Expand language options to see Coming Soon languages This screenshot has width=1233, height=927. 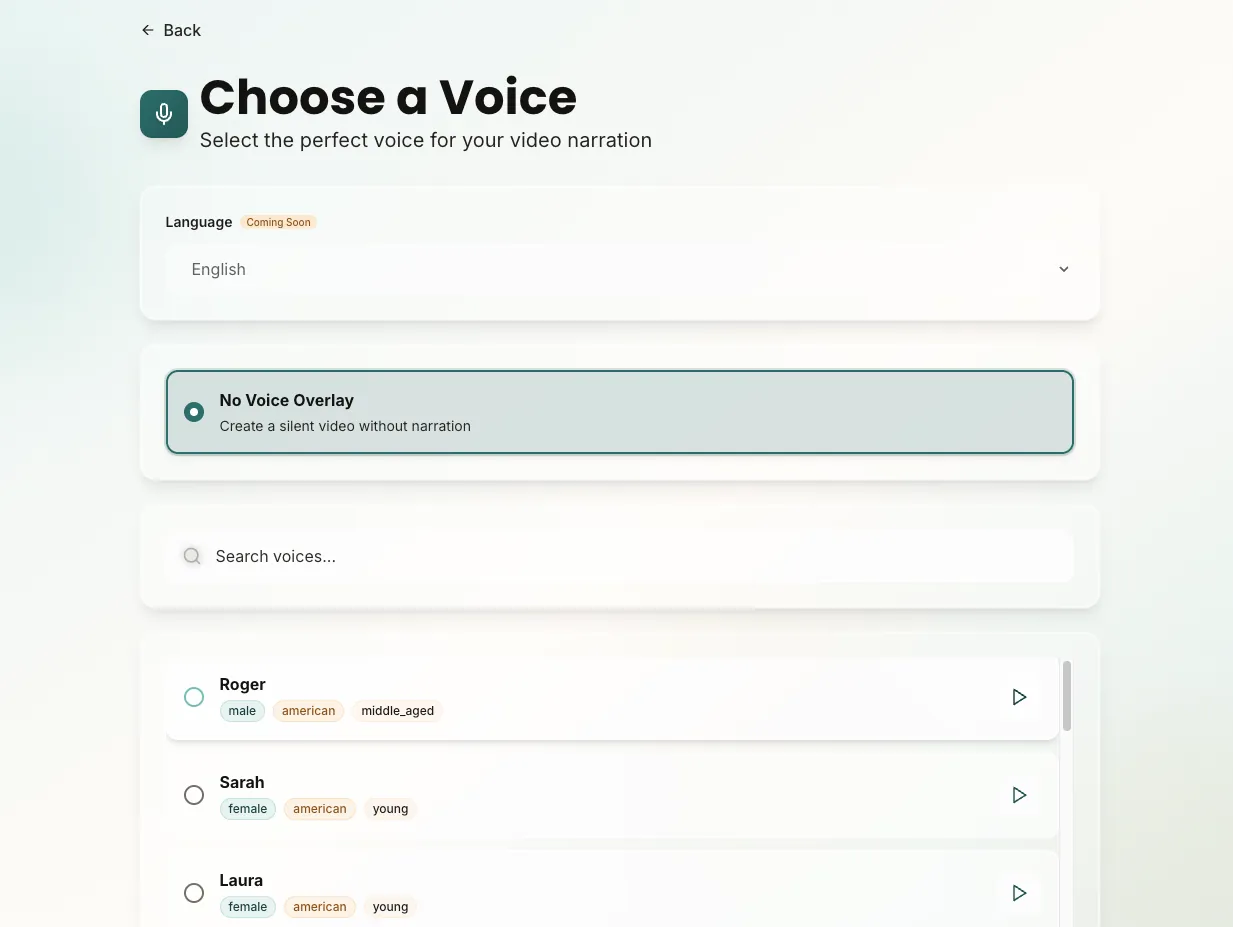coord(620,269)
